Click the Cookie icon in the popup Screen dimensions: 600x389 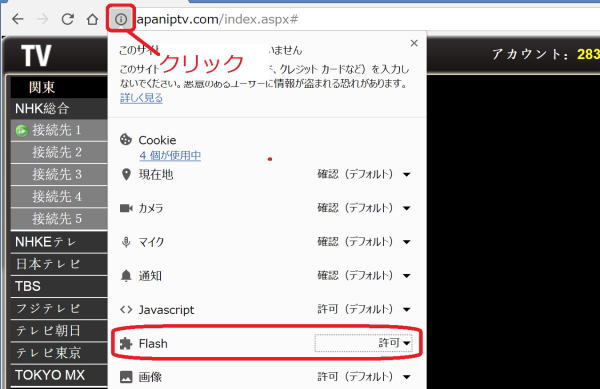[126, 140]
